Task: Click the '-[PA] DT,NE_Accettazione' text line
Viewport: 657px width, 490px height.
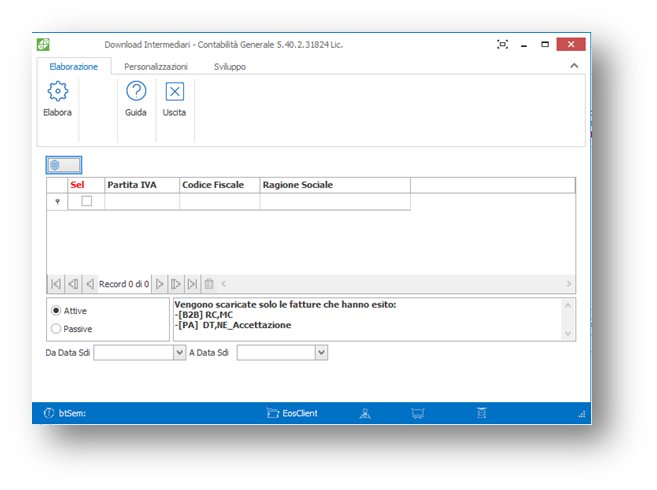Action: coord(233,325)
